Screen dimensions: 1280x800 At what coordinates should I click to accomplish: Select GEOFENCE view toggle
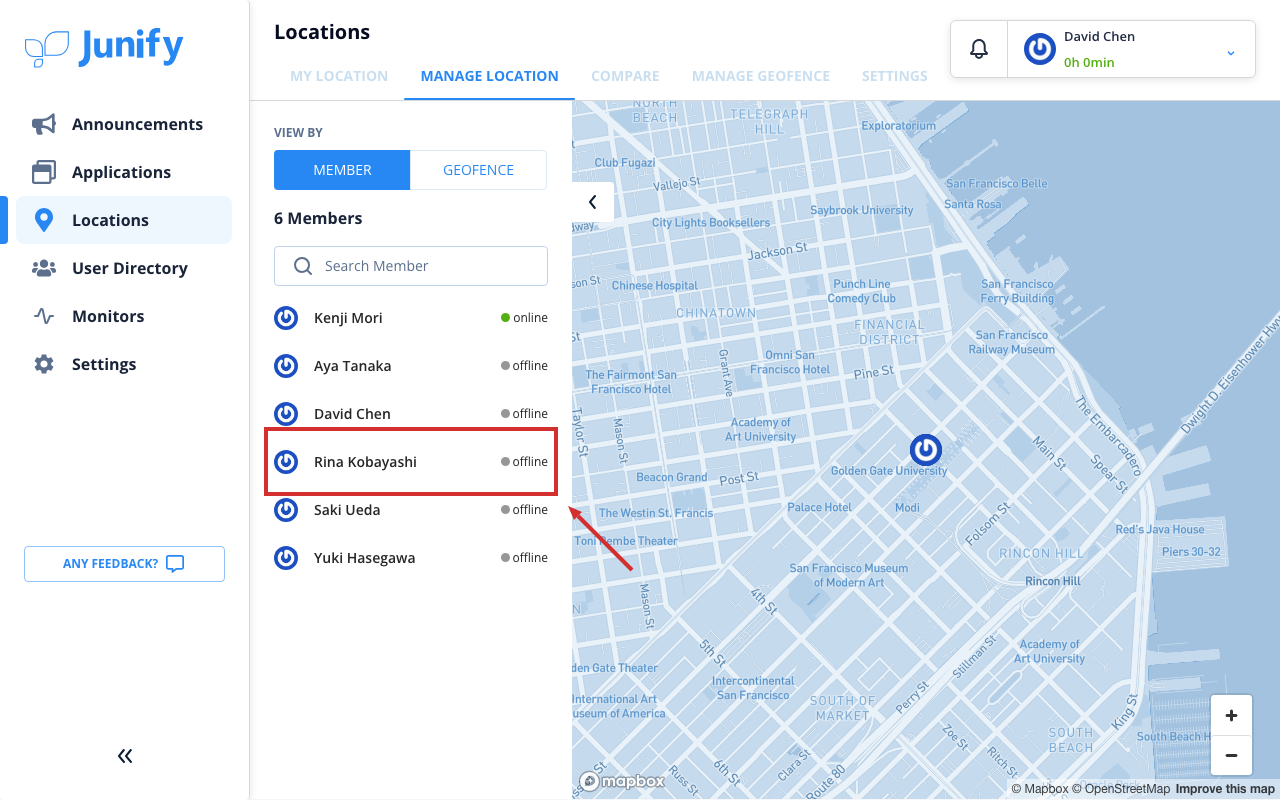point(478,170)
